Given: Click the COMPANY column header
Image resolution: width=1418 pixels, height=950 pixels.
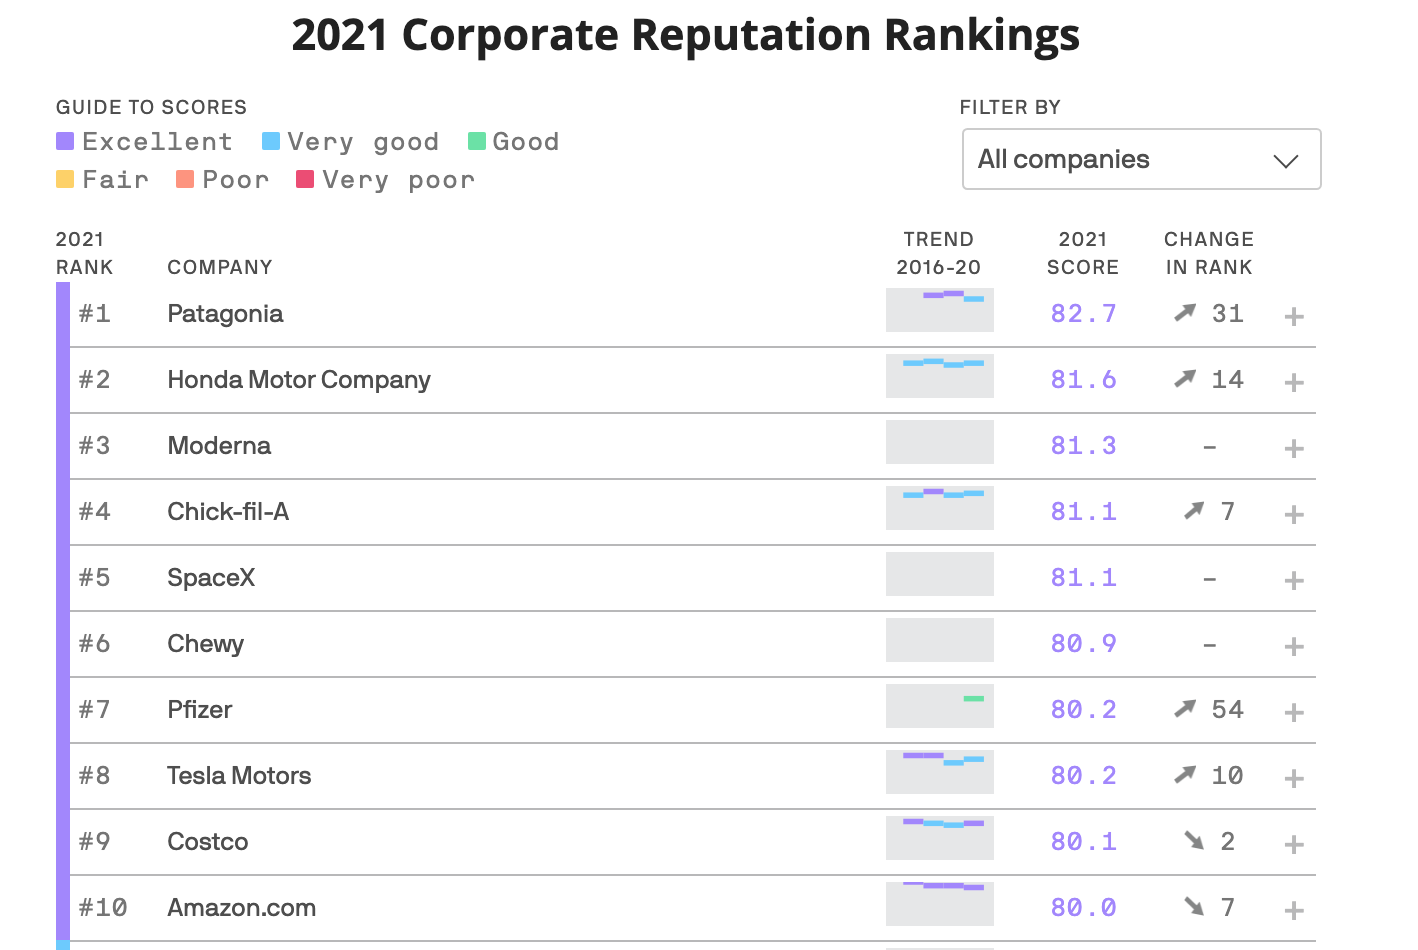Looking at the screenshot, I should click(219, 267).
